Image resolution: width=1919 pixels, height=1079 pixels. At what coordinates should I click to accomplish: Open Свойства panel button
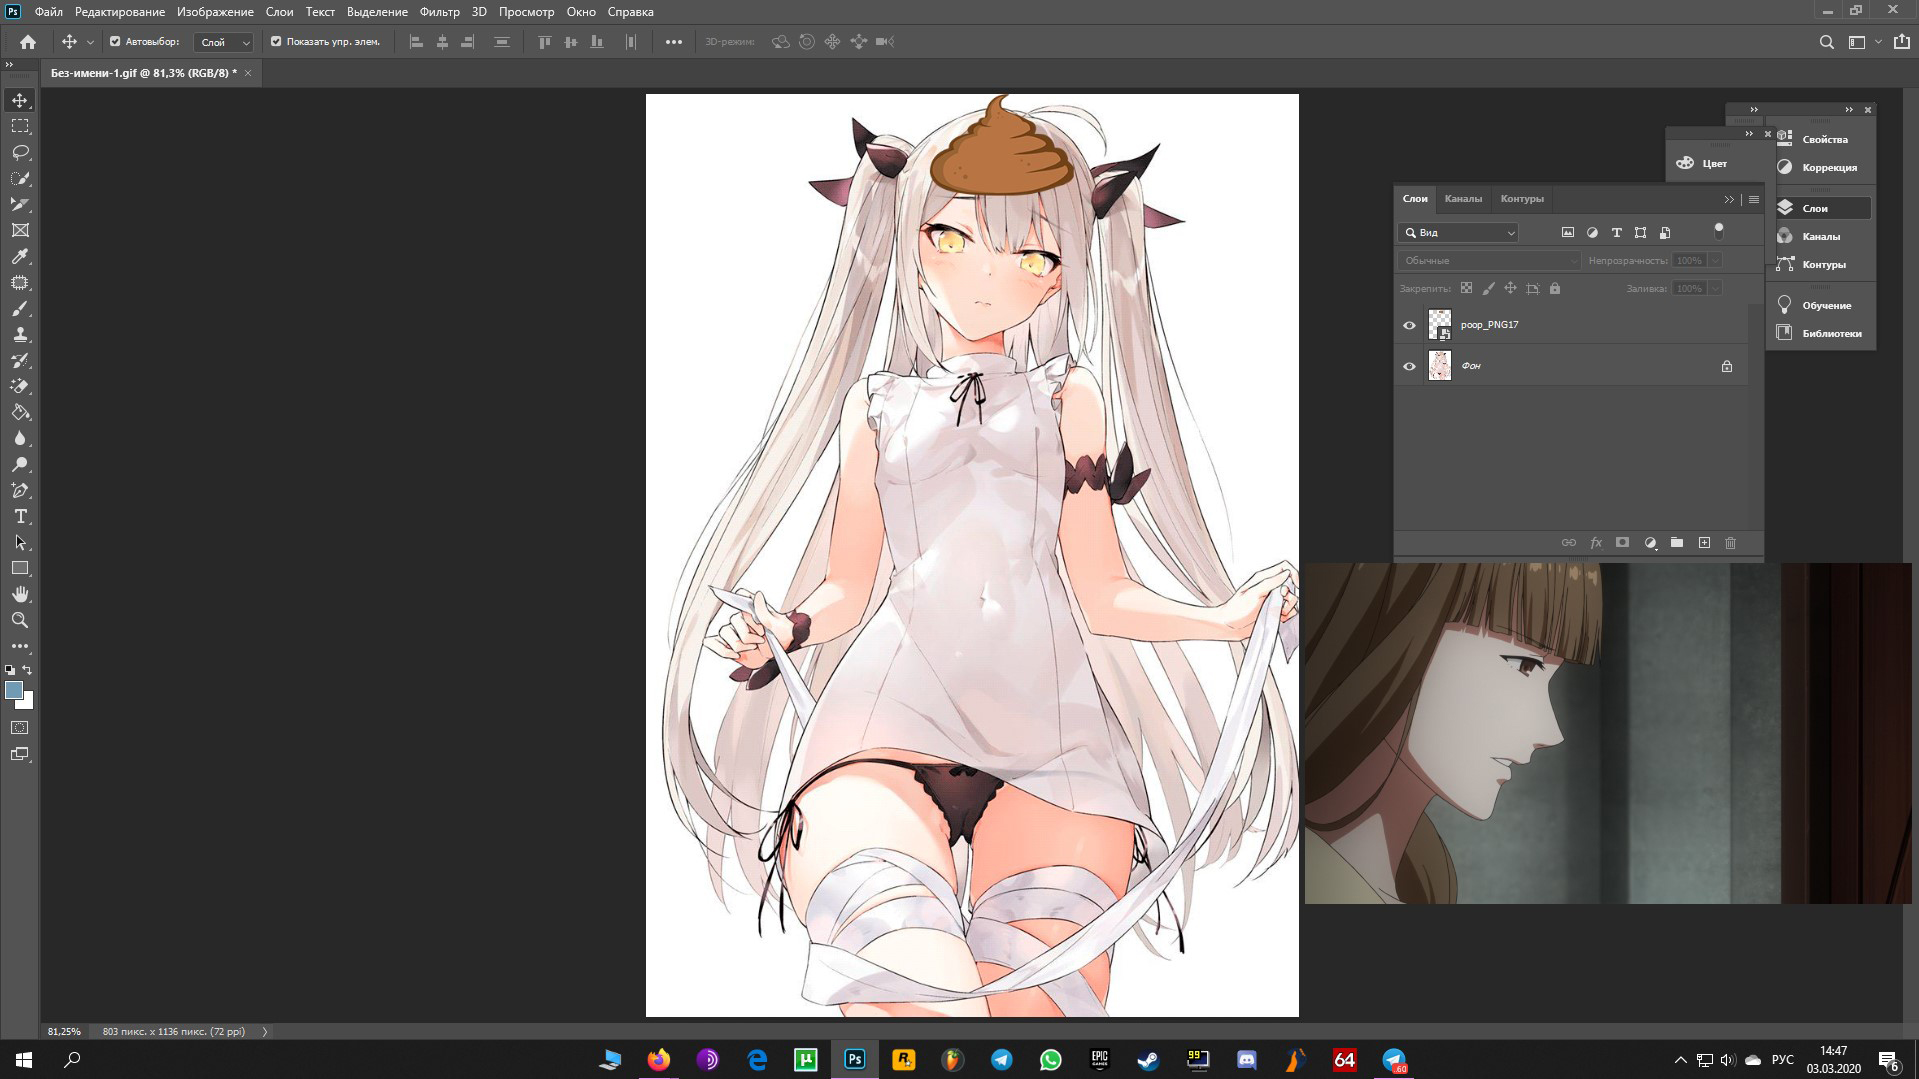(x=1818, y=139)
